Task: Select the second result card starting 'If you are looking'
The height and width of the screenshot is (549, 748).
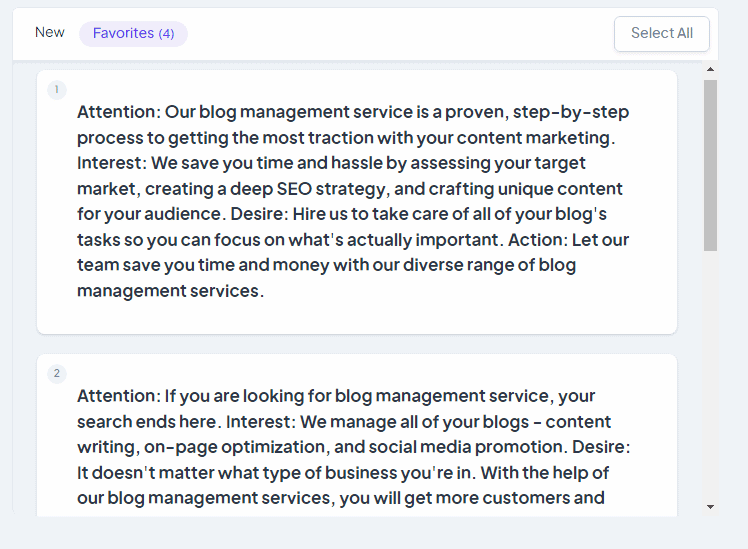Action: [x=357, y=435]
